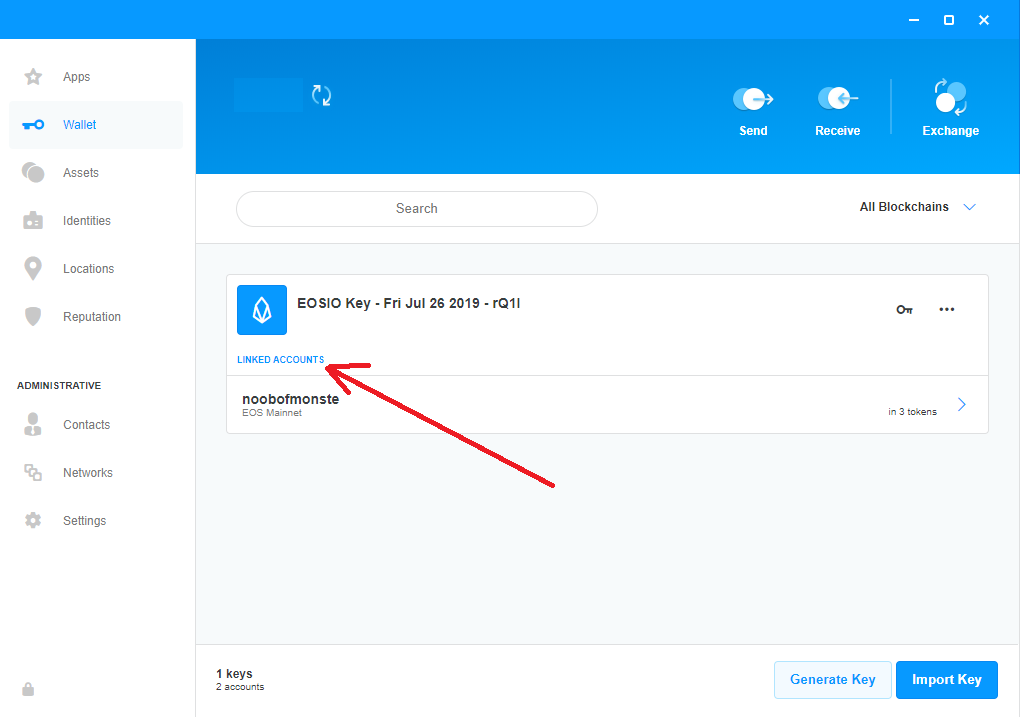Expand the All Blockchains dropdown

click(x=918, y=207)
